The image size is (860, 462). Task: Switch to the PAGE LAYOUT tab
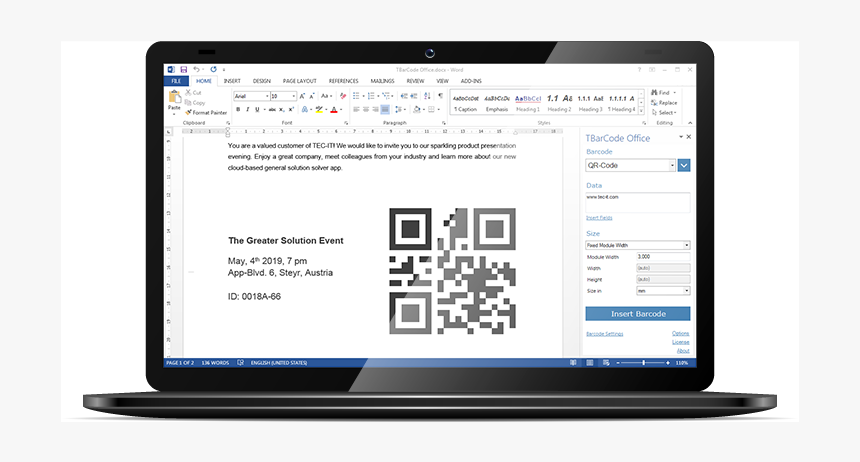[x=299, y=81]
